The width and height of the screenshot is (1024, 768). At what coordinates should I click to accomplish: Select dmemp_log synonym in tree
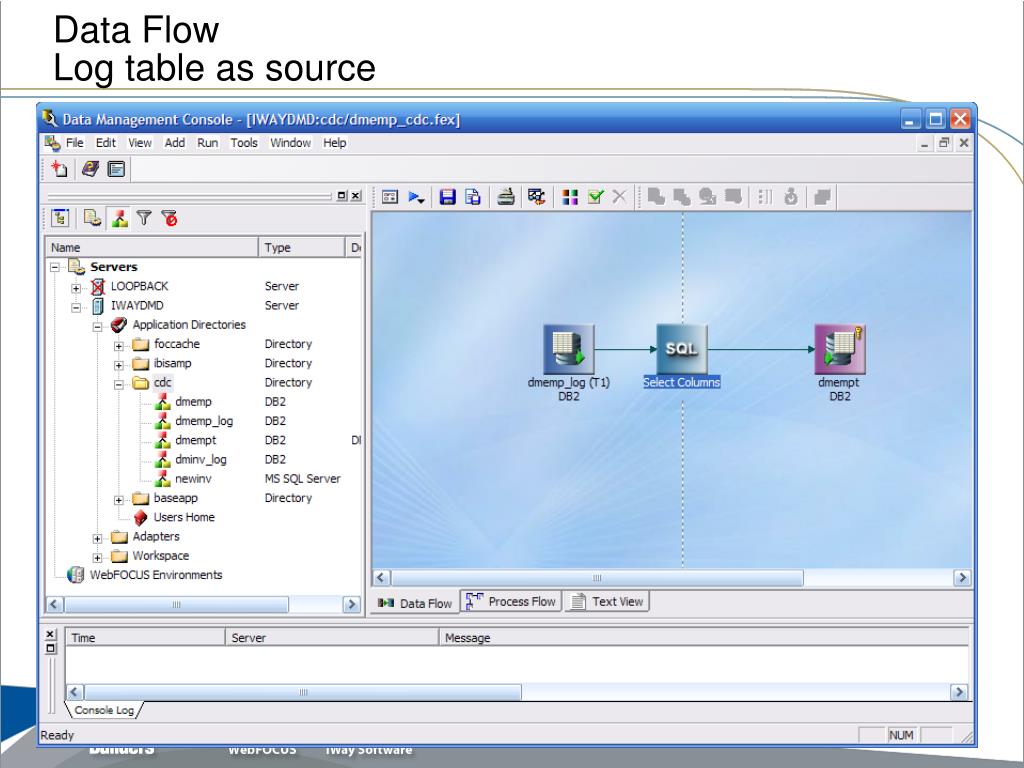(x=204, y=421)
